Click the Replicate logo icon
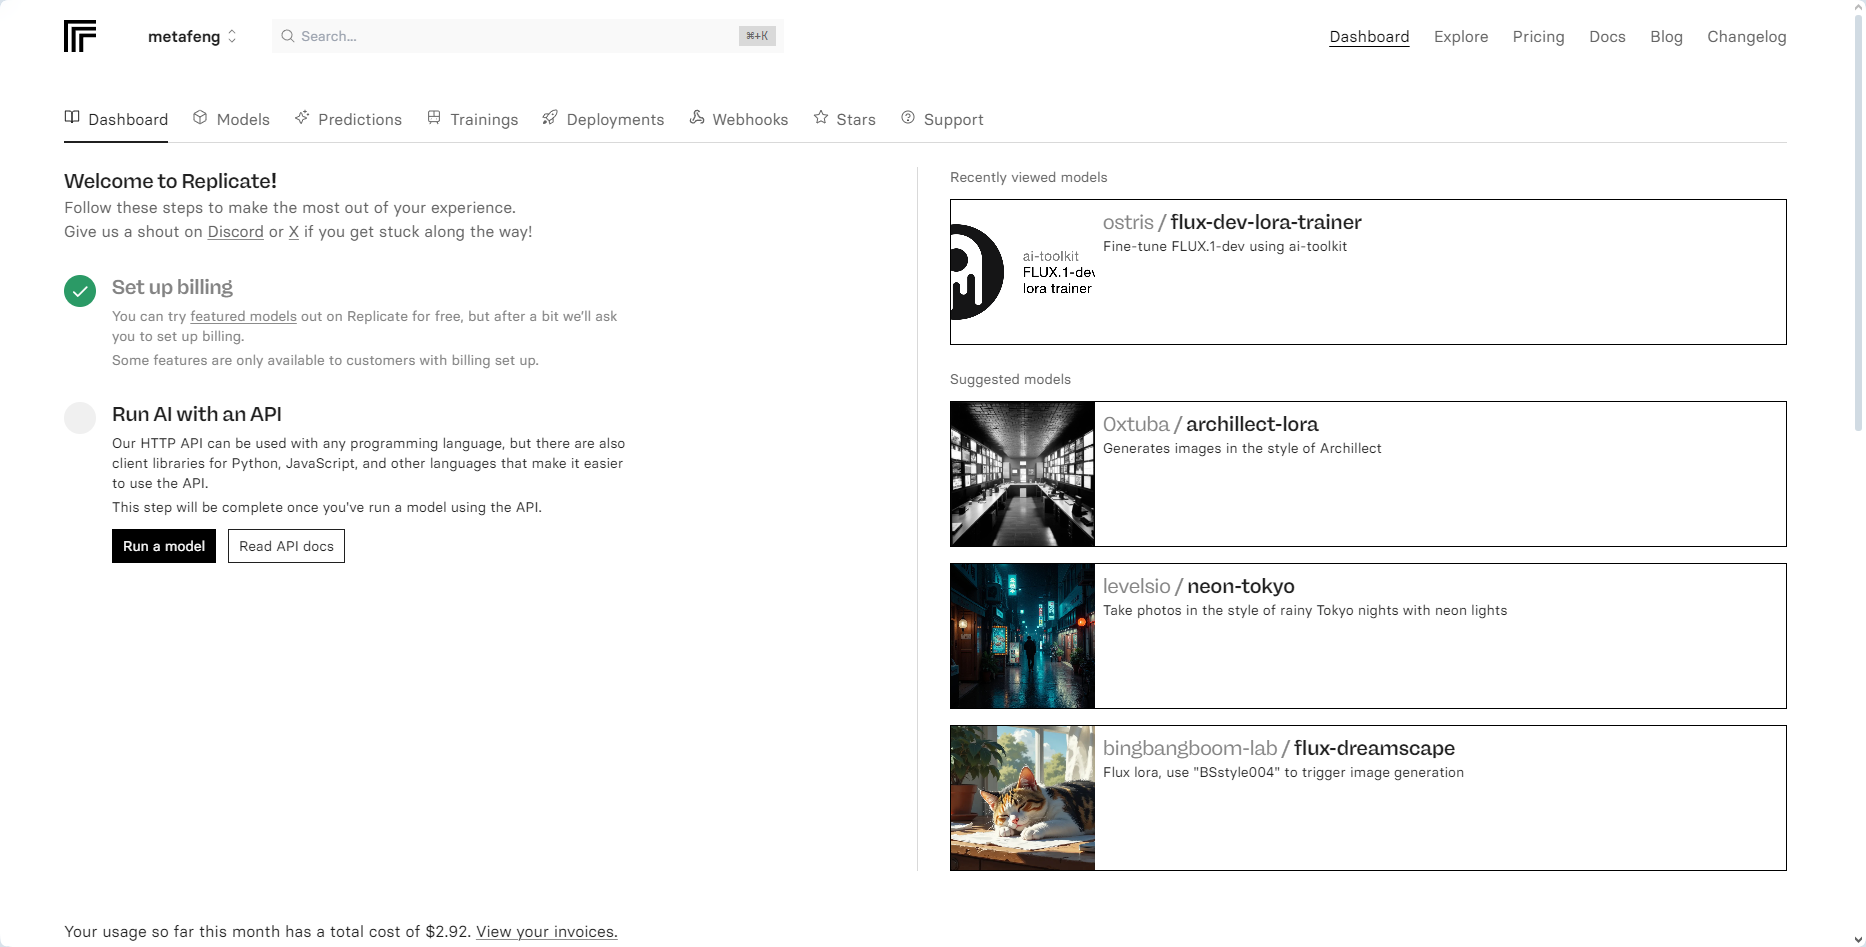 pyautogui.click(x=80, y=36)
